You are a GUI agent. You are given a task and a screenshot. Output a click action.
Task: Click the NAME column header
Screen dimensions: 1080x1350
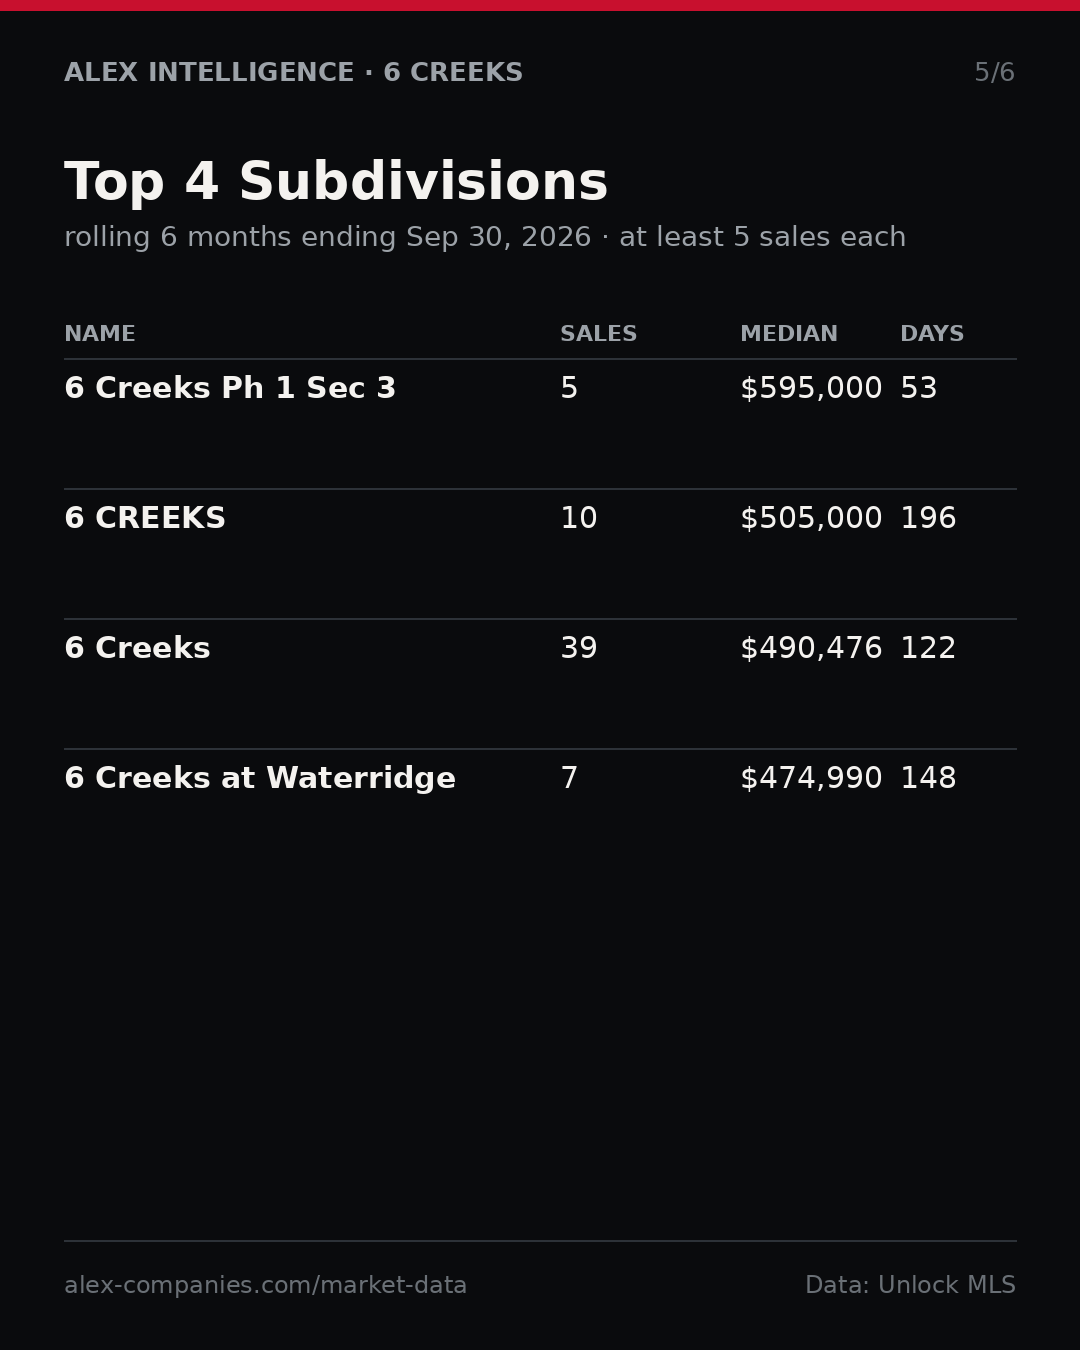(100, 334)
